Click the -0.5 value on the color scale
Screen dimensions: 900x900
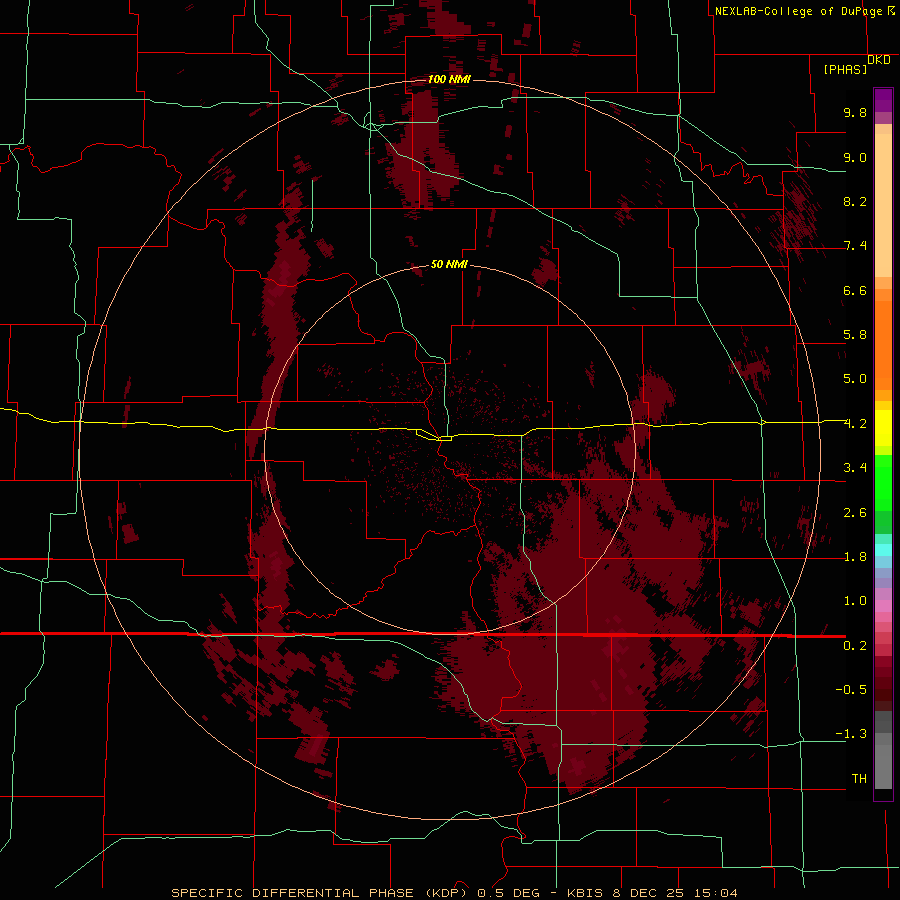pyautogui.click(x=851, y=690)
